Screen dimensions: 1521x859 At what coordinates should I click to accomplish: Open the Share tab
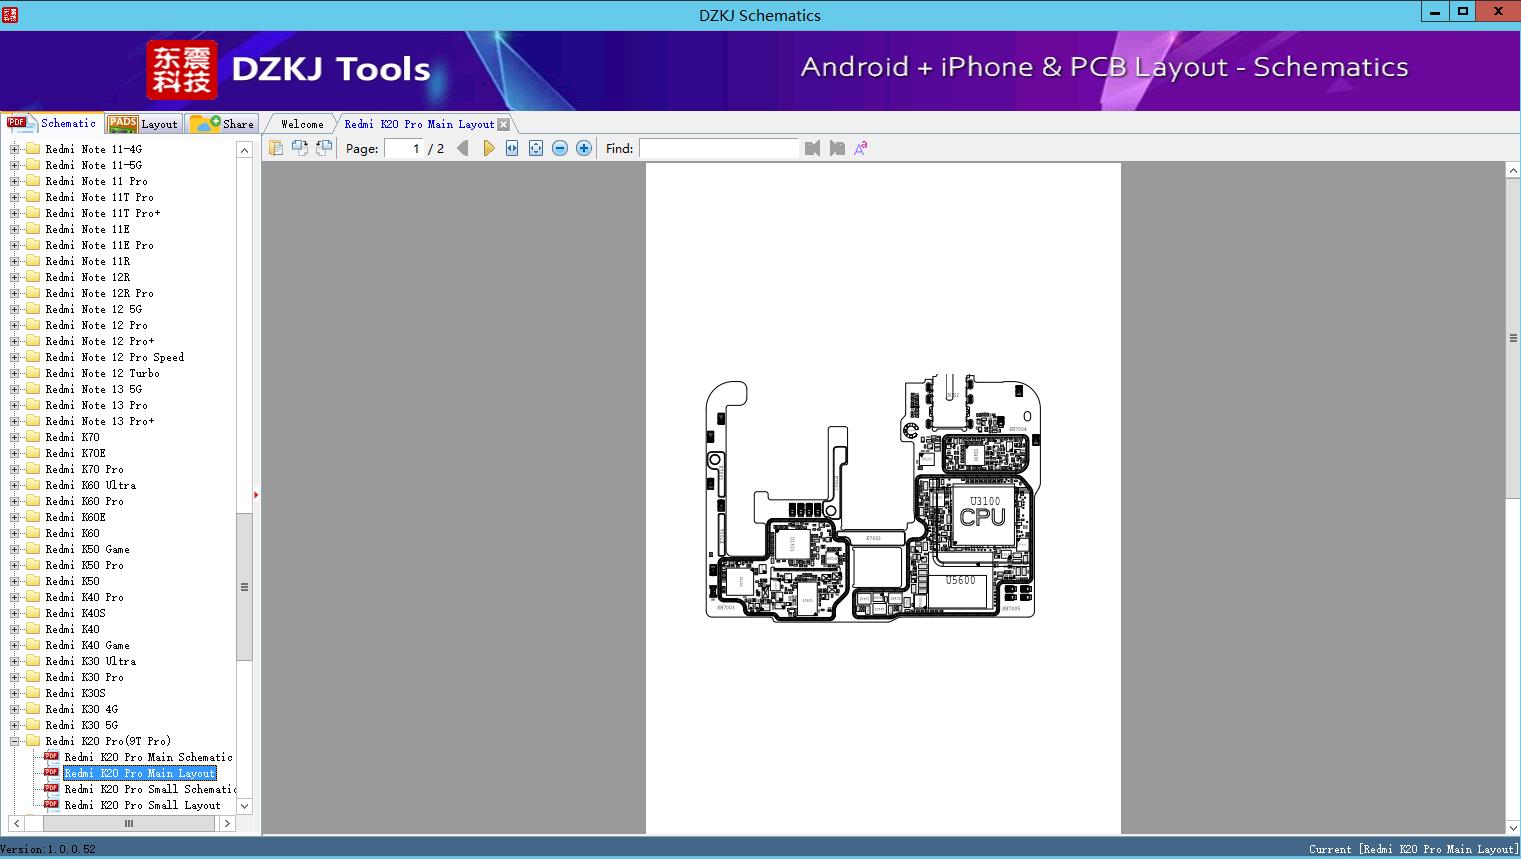point(222,124)
